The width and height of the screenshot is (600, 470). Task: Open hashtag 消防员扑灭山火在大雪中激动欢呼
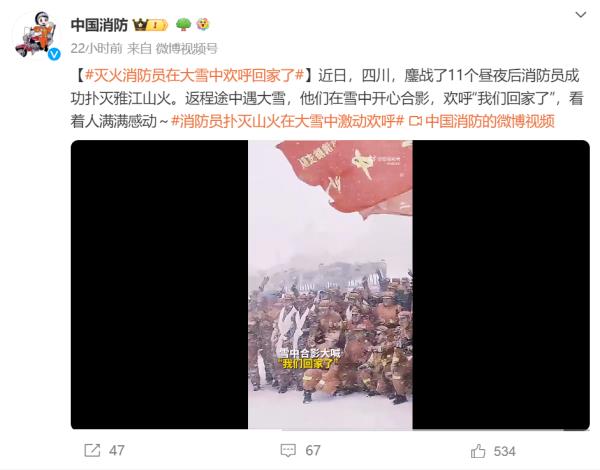coord(287,121)
